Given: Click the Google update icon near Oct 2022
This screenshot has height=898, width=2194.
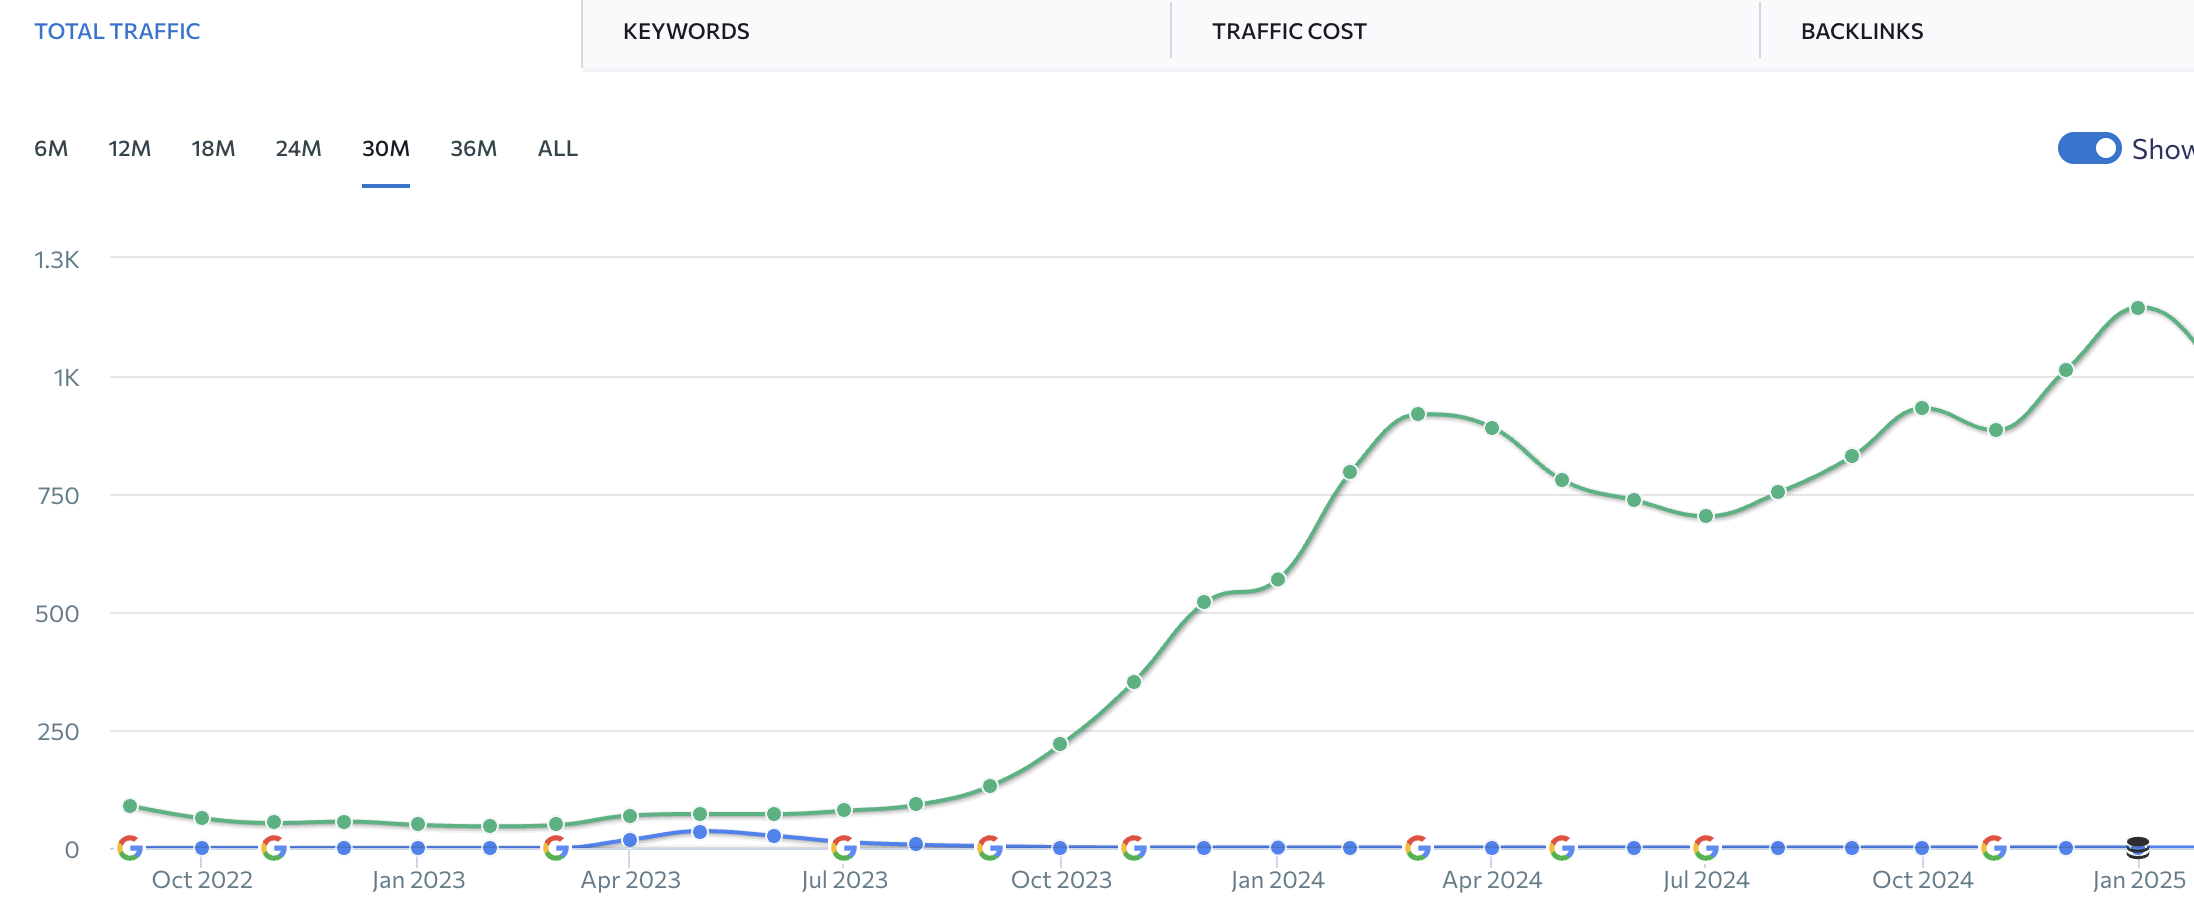Looking at the screenshot, I should [130, 848].
